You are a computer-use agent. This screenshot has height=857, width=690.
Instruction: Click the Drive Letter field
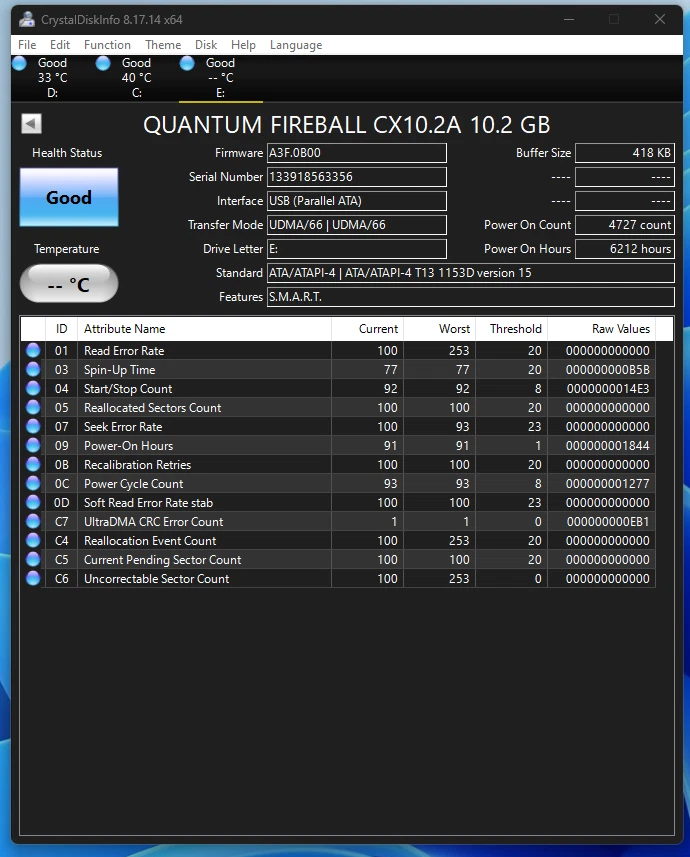point(356,249)
